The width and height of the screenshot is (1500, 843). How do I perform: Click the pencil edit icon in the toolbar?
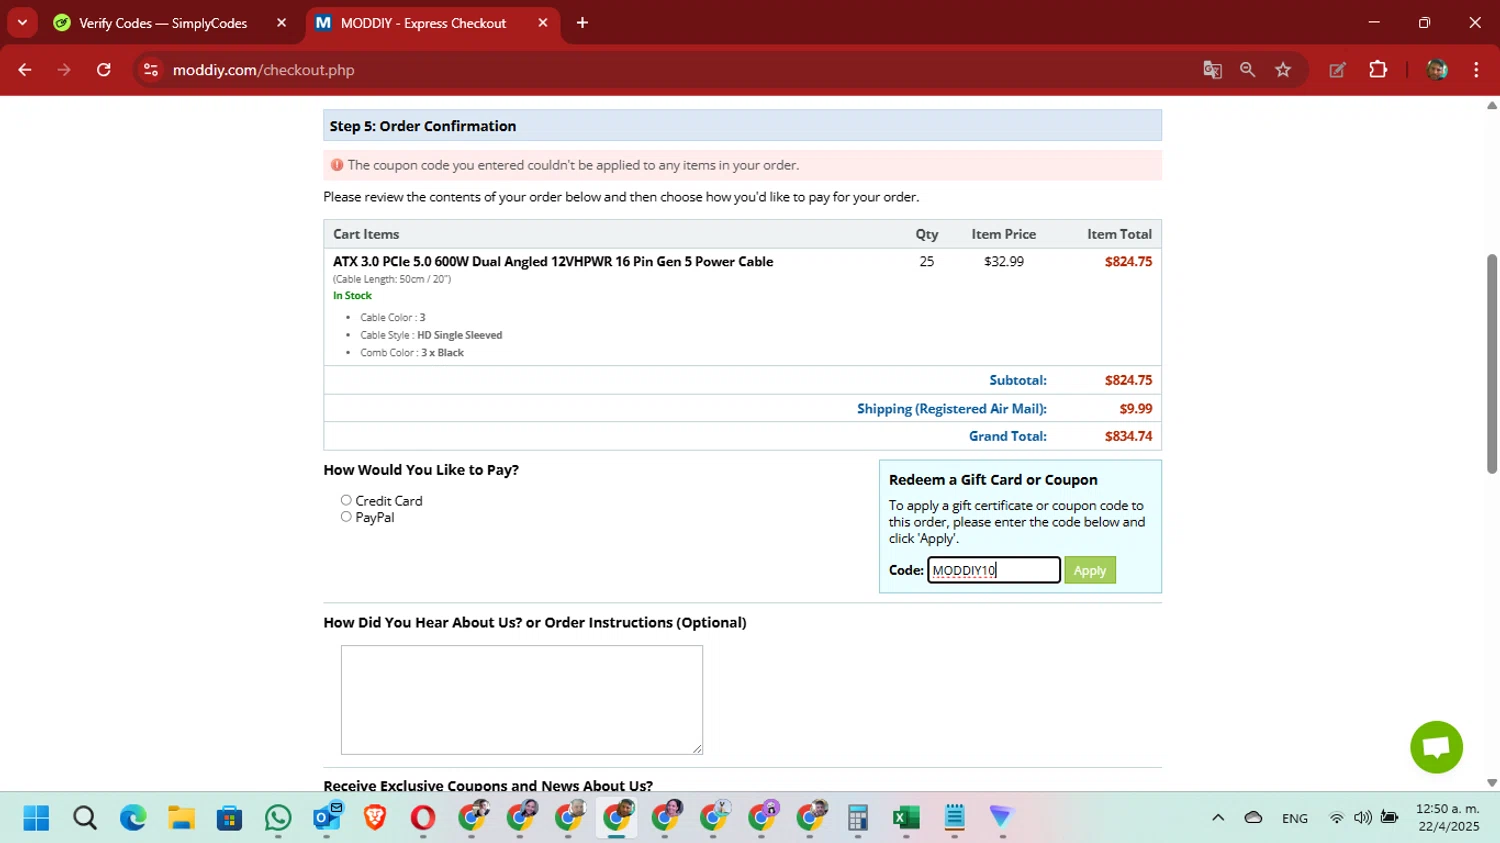(1337, 70)
